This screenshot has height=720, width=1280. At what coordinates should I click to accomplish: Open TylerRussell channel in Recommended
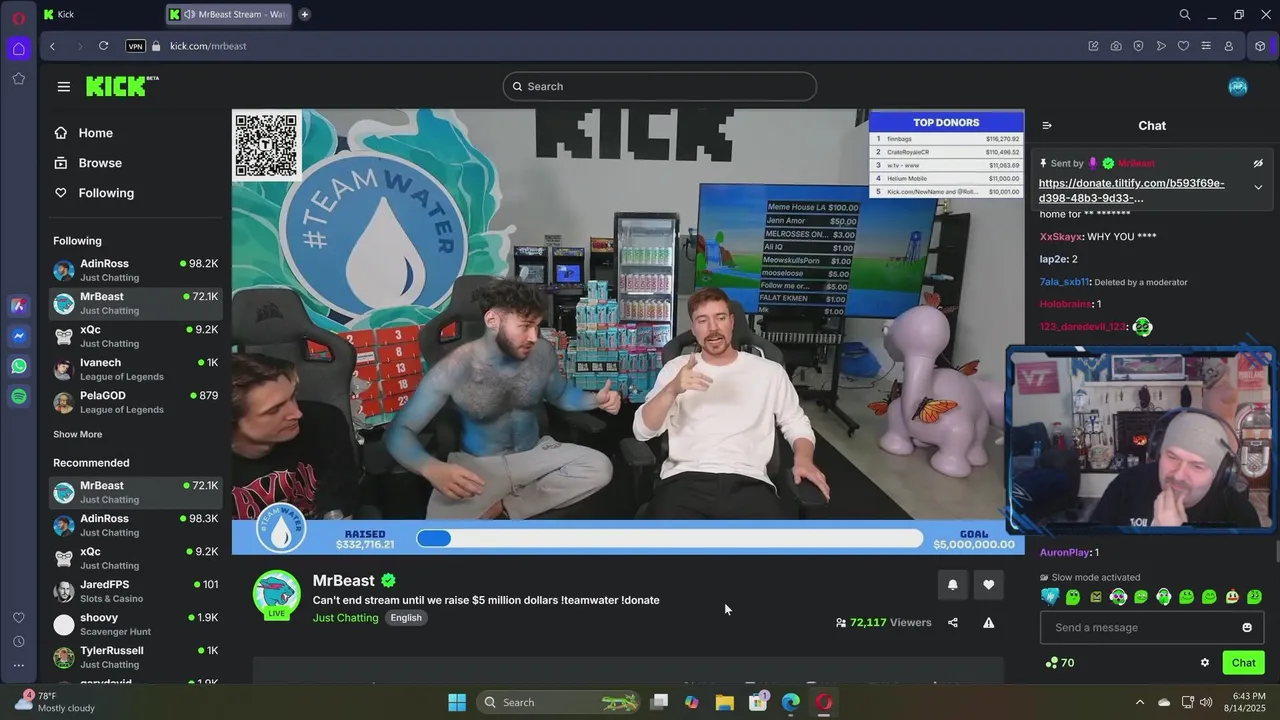pyautogui.click(x=136, y=657)
